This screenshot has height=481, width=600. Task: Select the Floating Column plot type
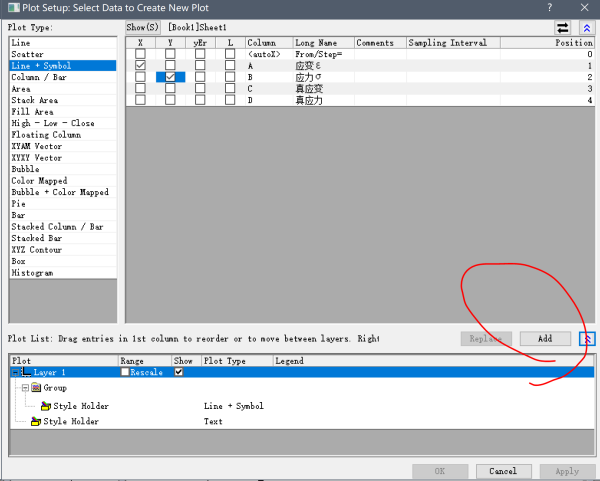pyautogui.click(x=63, y=135)
